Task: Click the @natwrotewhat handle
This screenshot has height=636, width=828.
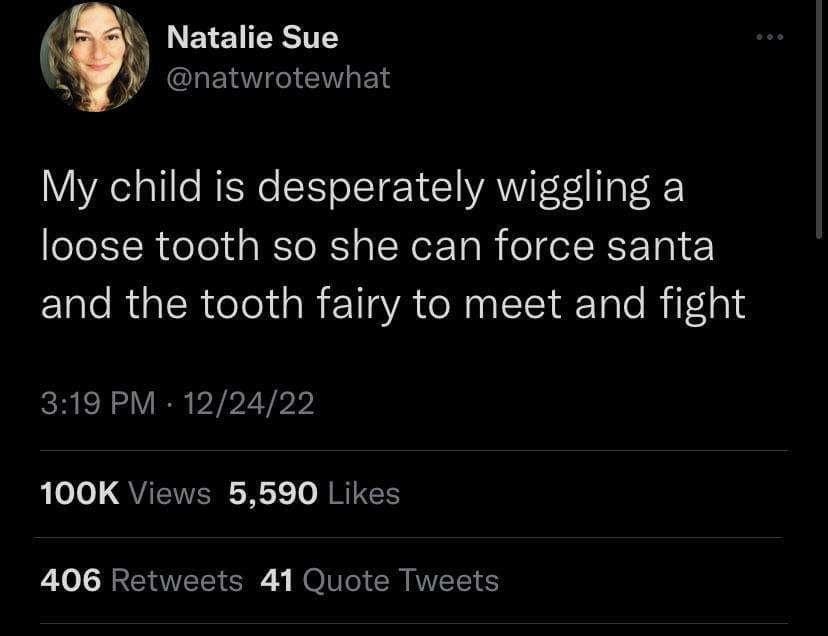Action: click(277, 77)
